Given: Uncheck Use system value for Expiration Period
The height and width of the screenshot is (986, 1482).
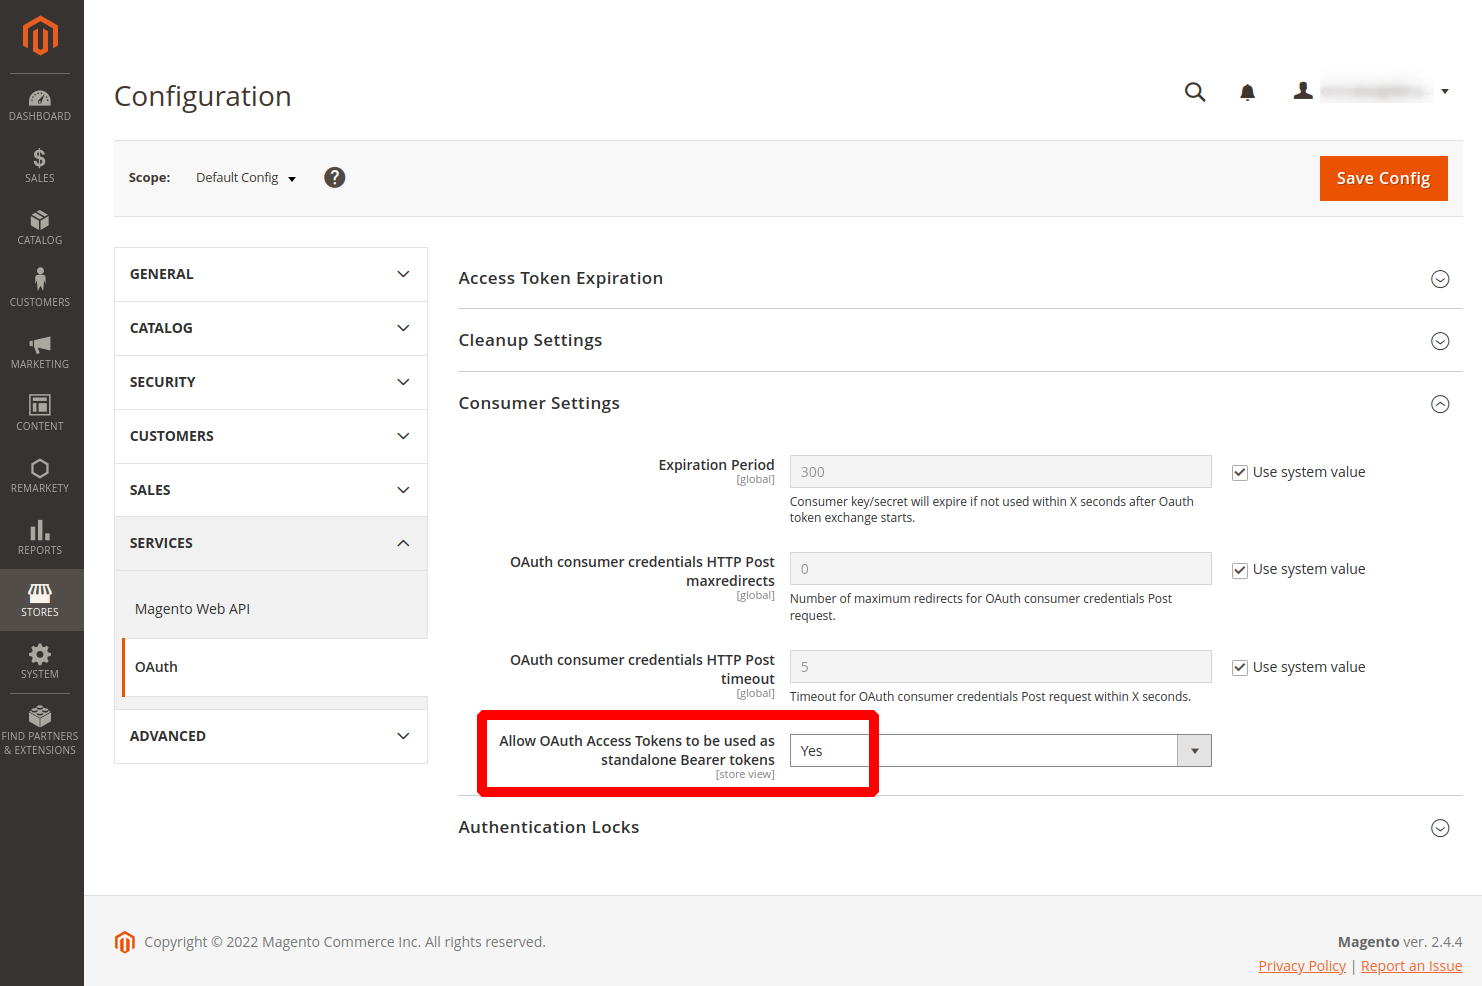Looking at the screenshot, I should coord(1240,473).
